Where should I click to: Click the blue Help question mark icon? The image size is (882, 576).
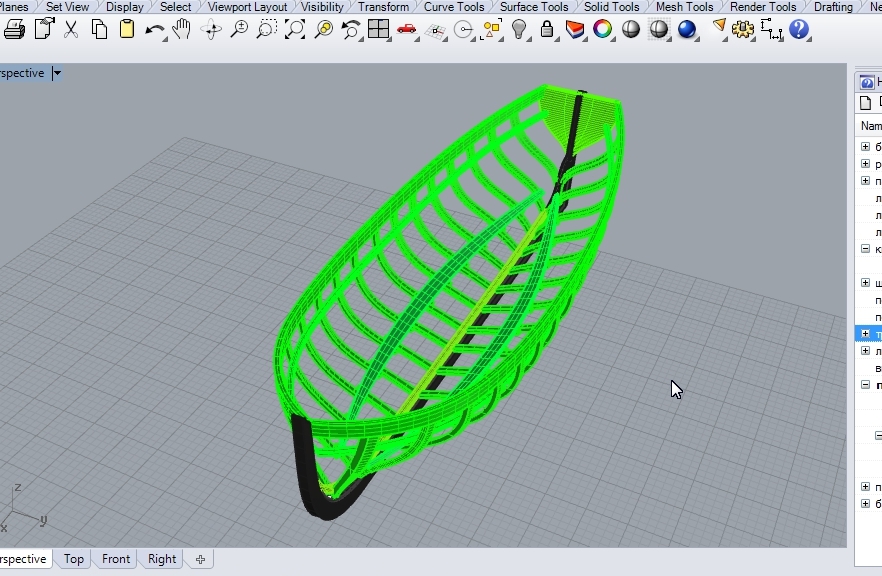(x=799, y=29)
